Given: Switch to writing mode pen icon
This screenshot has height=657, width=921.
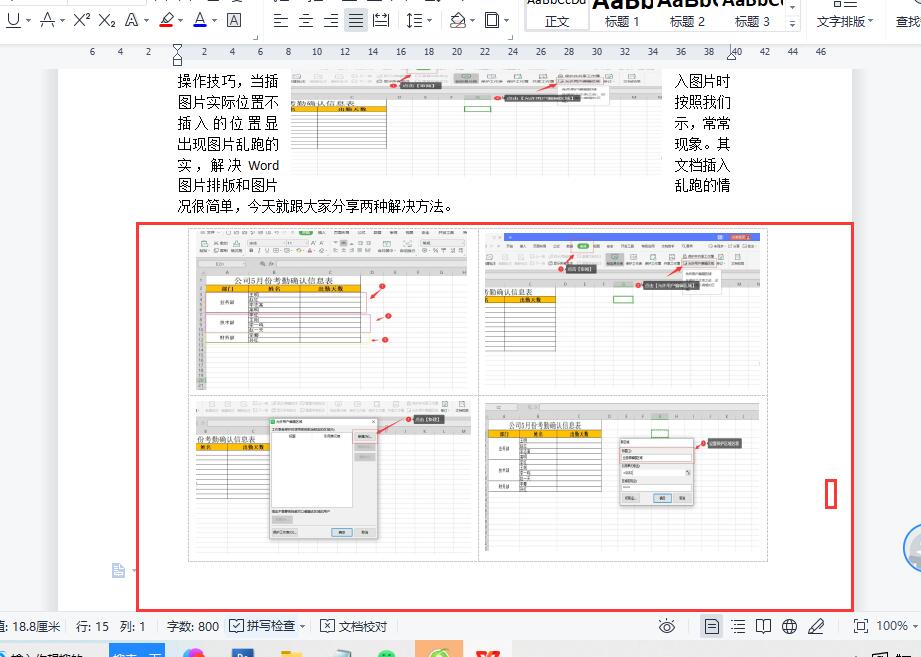Looking at the screenshot, I should tap(816, 626).
